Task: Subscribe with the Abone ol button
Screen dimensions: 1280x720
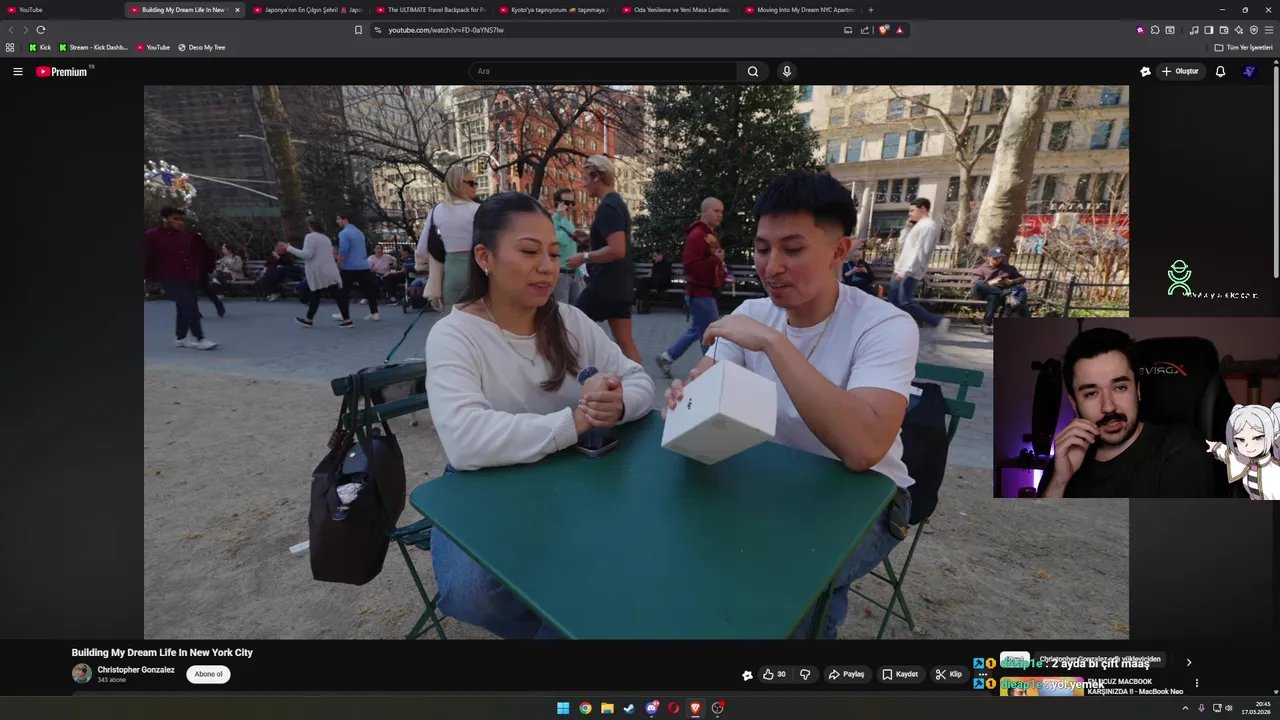Action: click(x=208, y=674)
